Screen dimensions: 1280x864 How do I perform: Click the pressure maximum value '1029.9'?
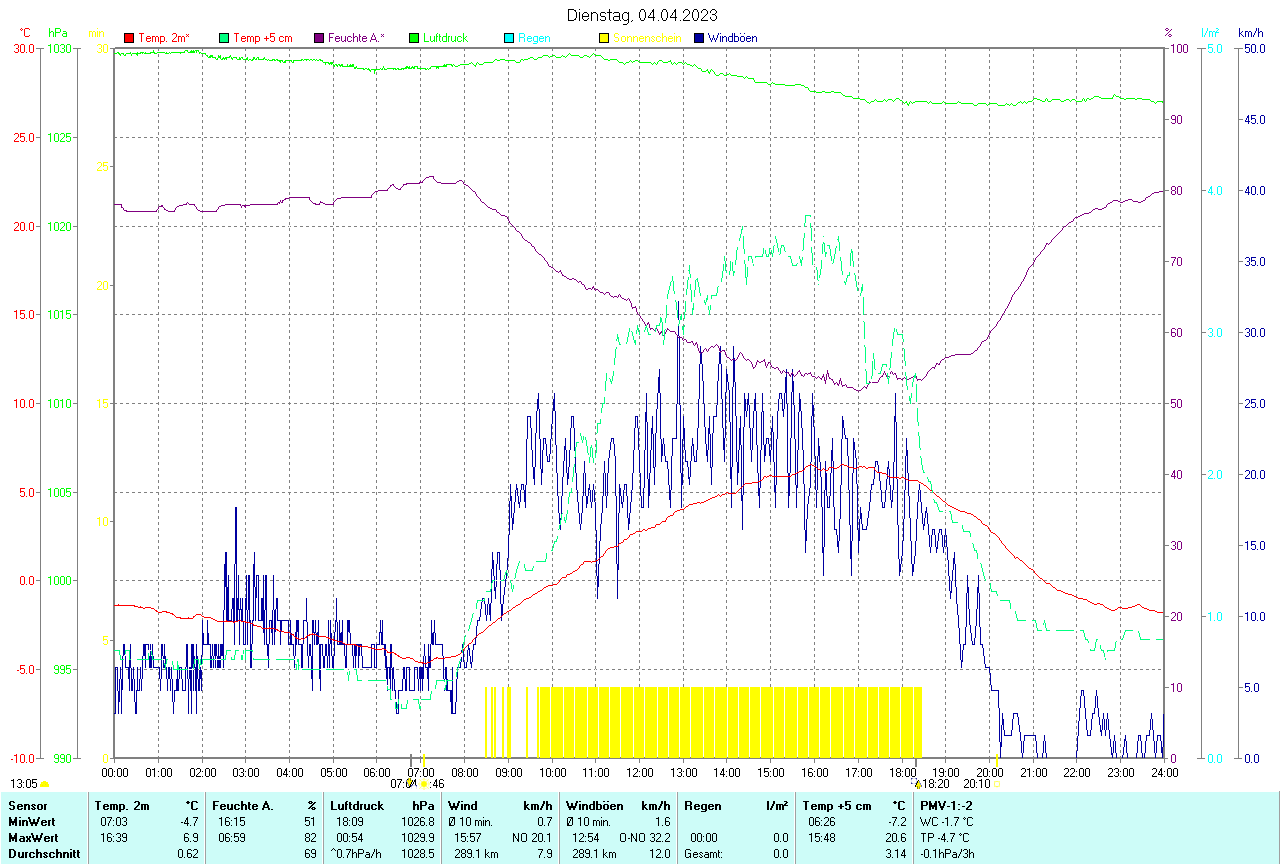click(x=418, y=838)
